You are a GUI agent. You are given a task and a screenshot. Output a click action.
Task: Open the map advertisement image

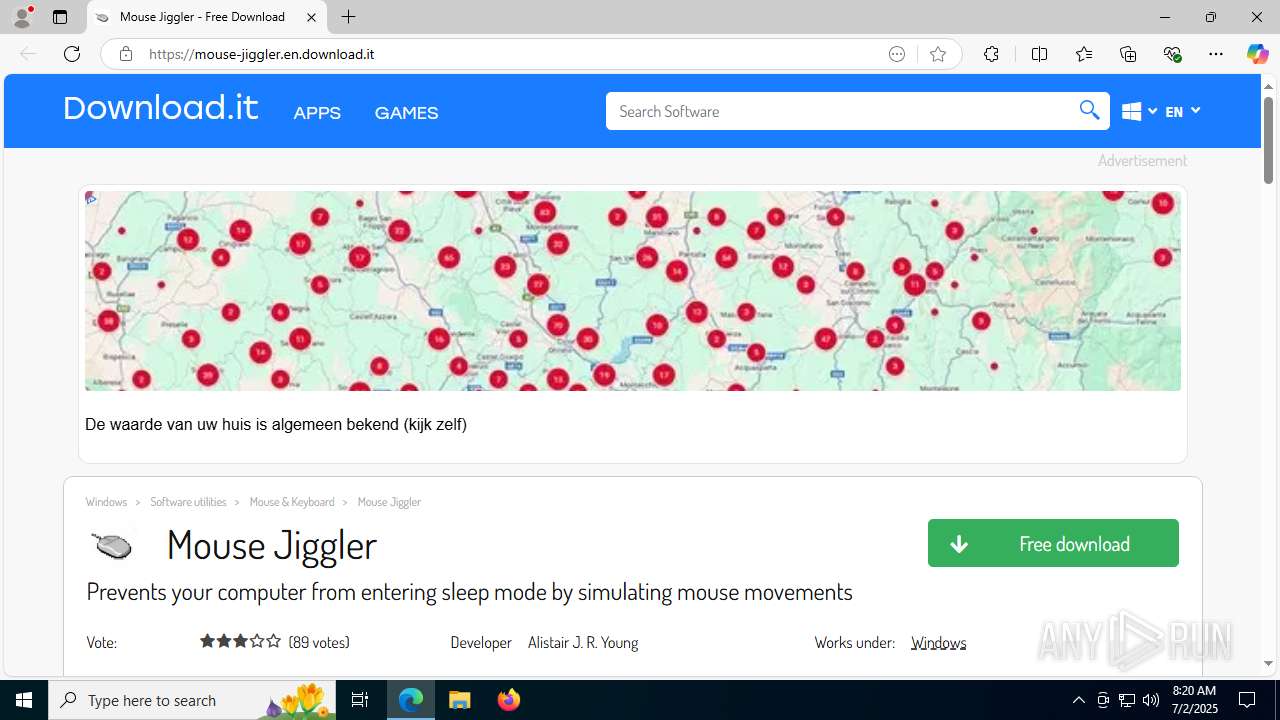(633, 291)
